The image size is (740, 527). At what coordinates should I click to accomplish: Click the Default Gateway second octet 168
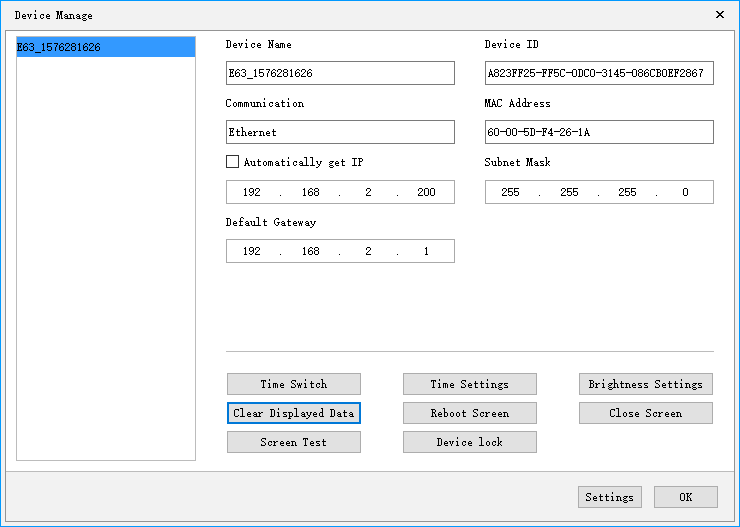(311, 251)
